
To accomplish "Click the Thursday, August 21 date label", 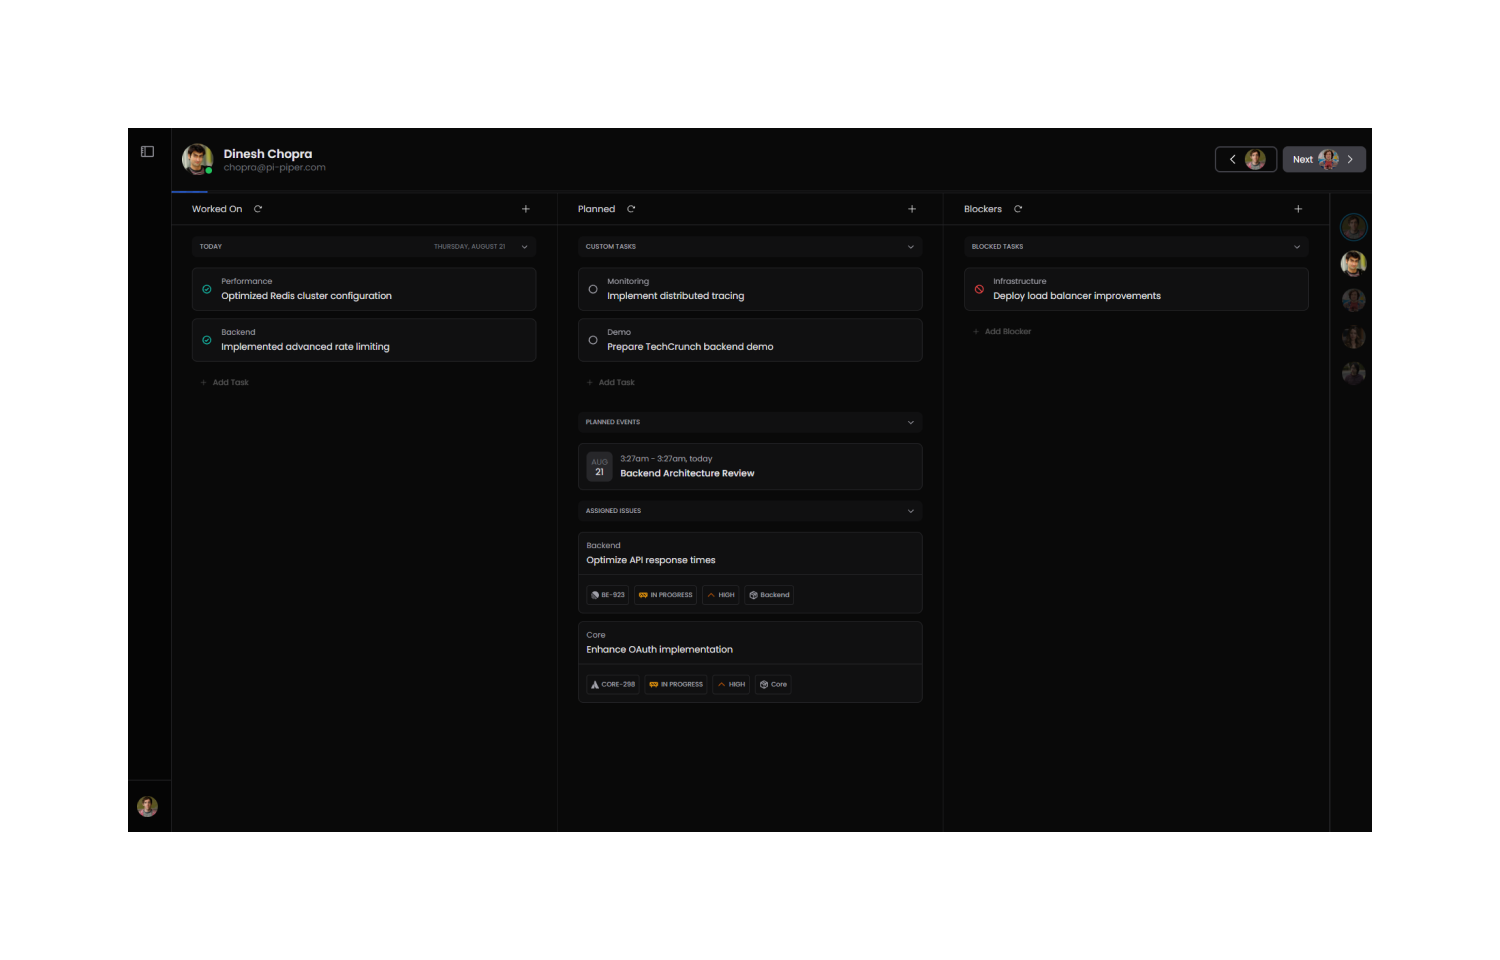I will point(470,247).
